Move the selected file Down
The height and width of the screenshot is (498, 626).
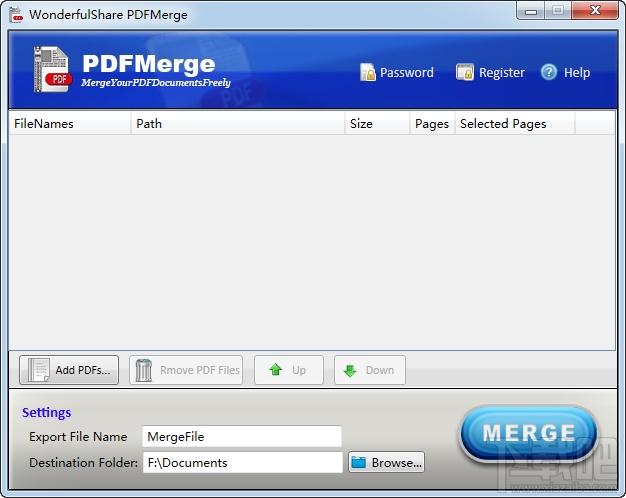(370, 370)
